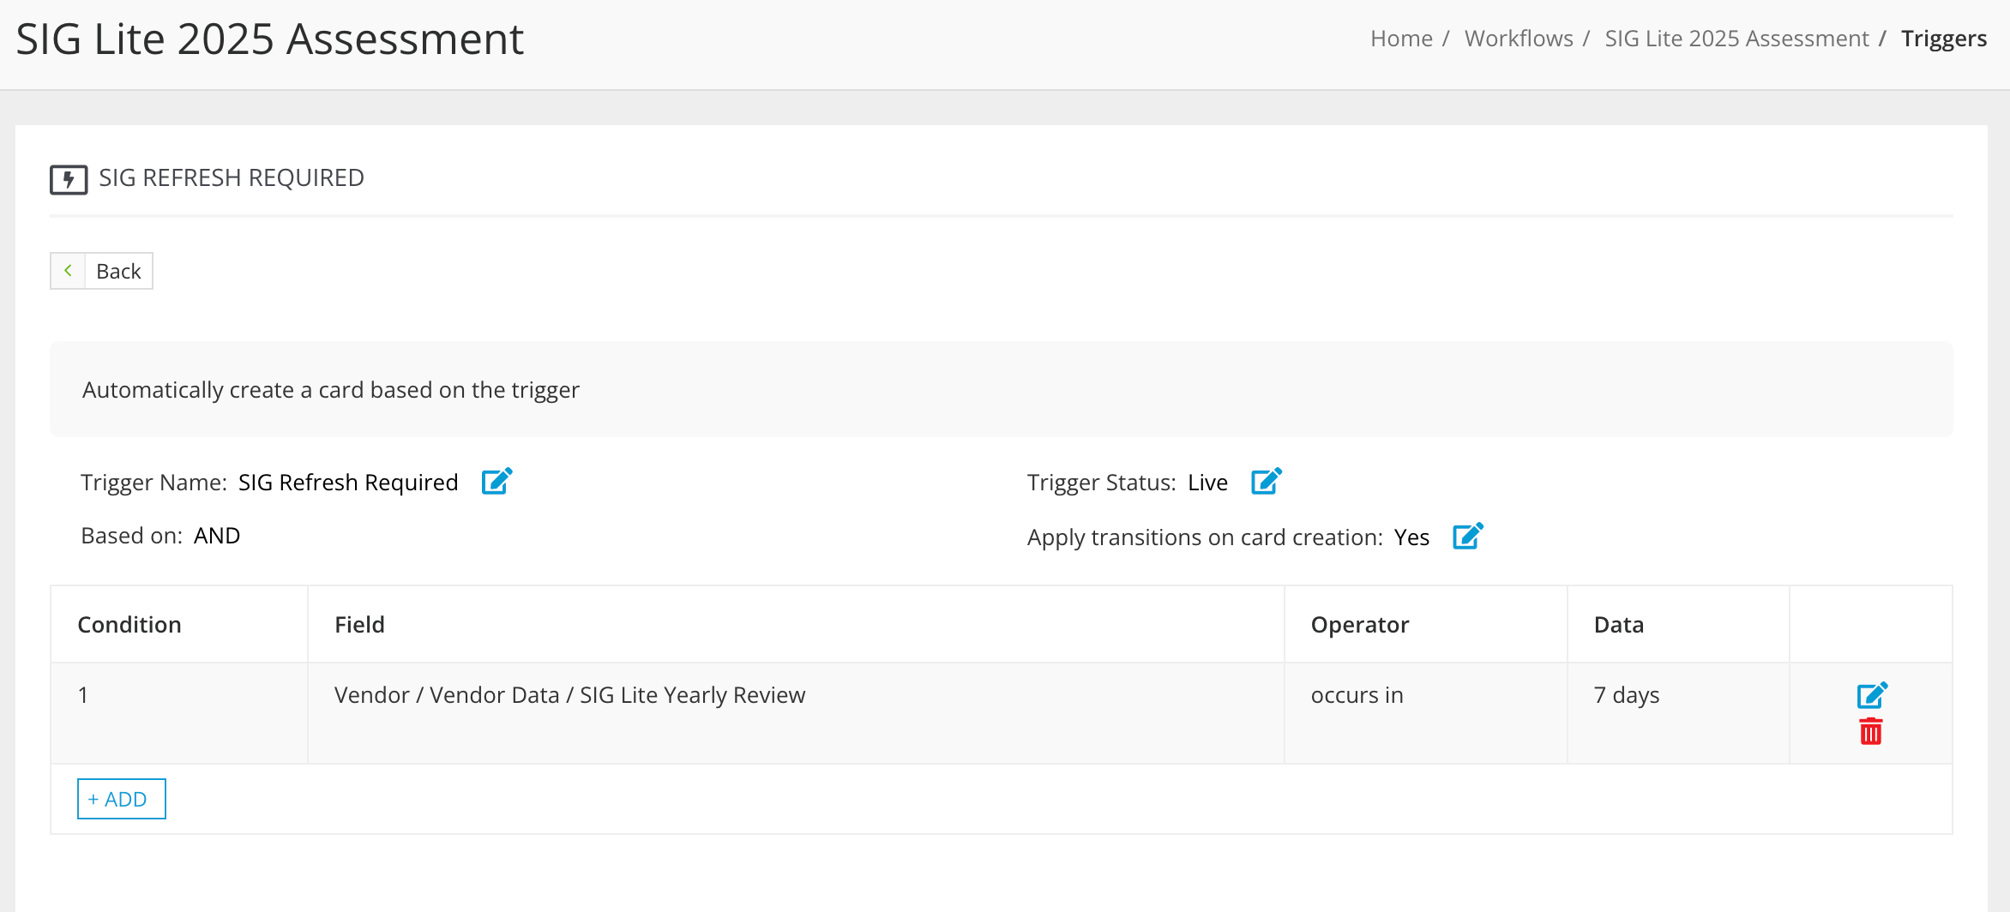Viewport: 2010px width, 912px height.
Task: Edit the trigger status using pencil icon
Action: [x=1265, y=481]
